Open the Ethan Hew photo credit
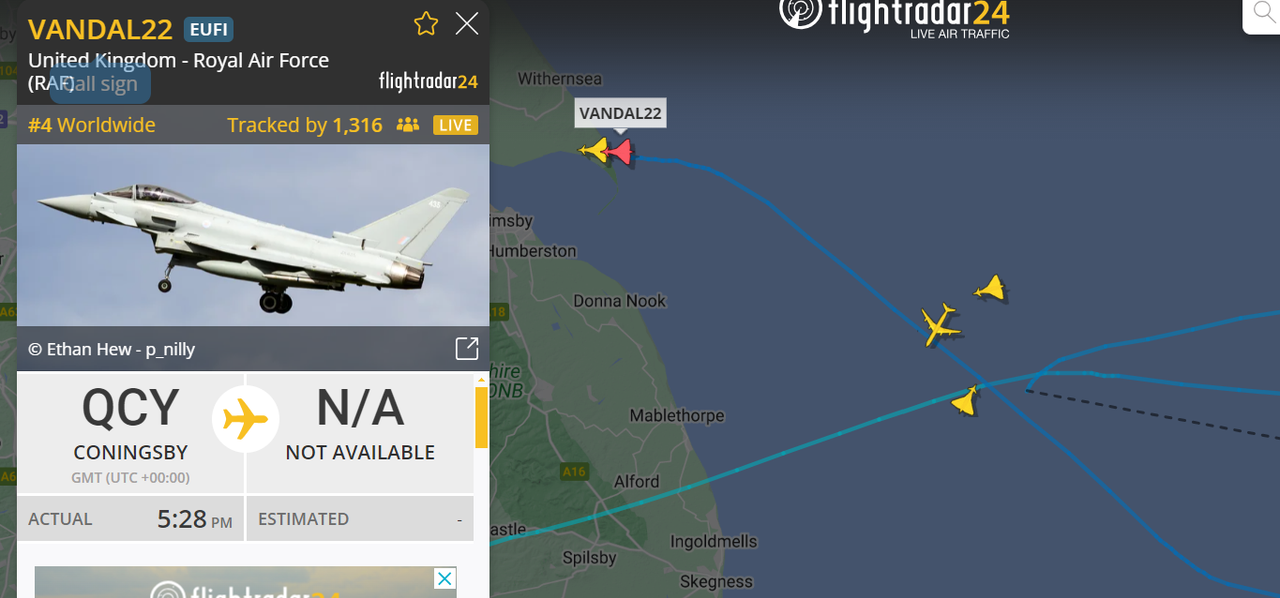 click(x=111, y=349)
